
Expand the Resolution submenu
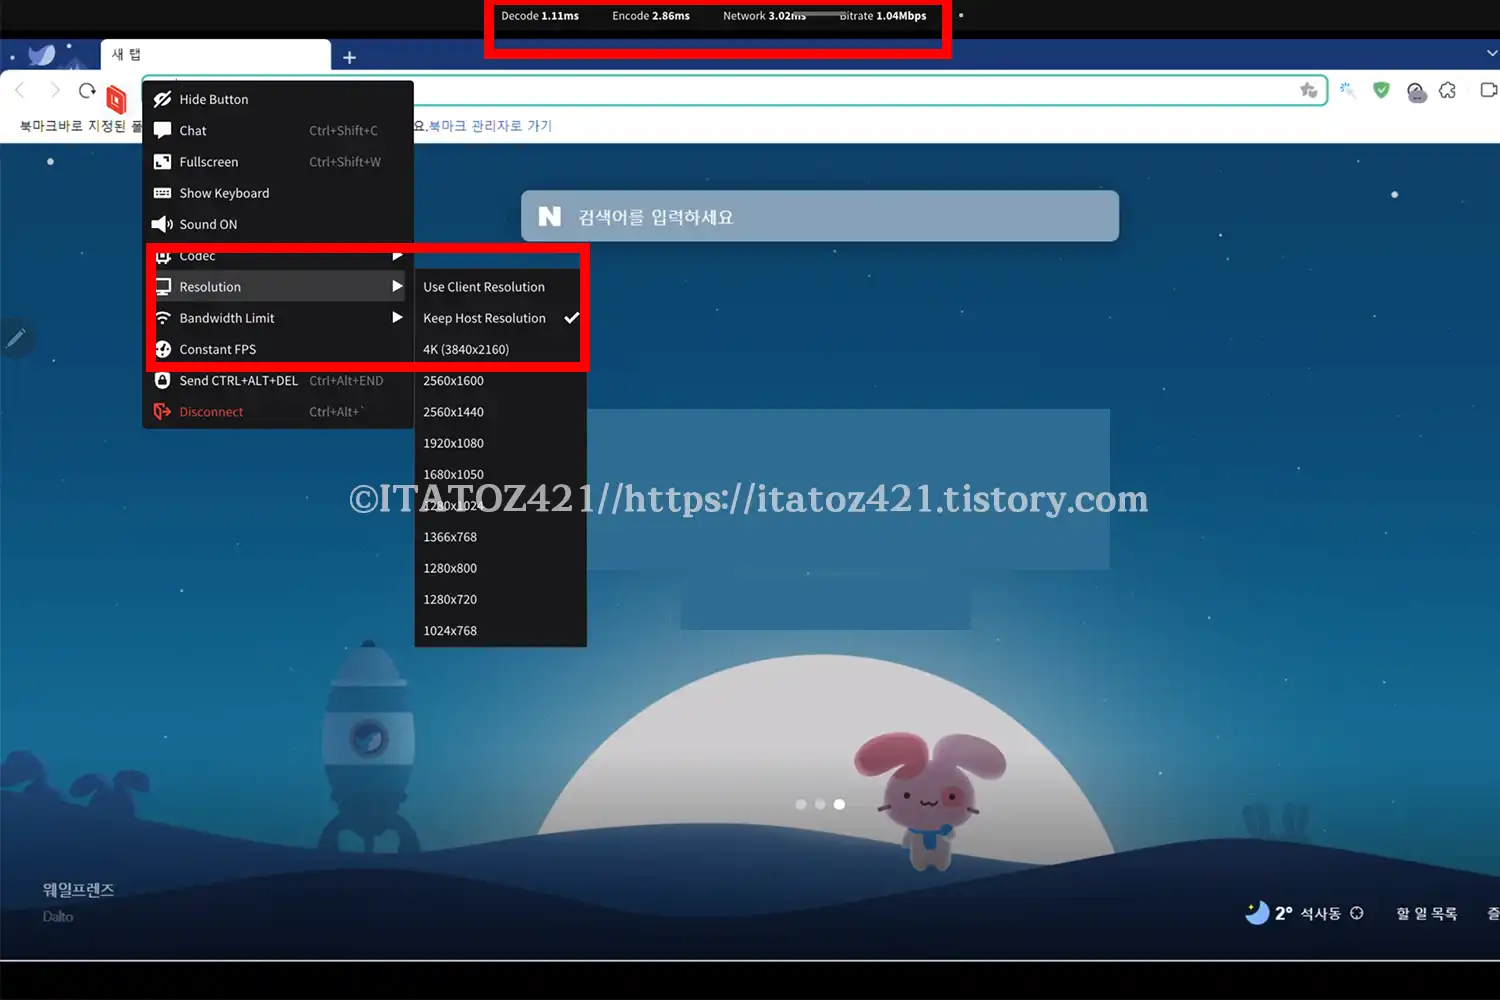tap(278, 287)
